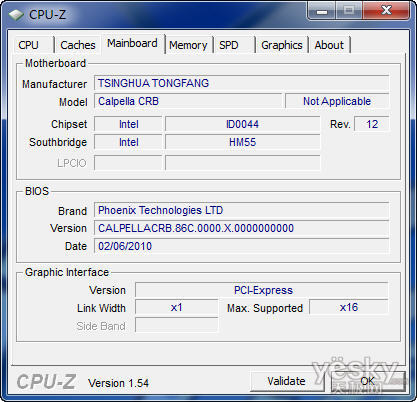The height and width of the screenshot is (402, 417).
Task: Click the Southbridge HM55 field
Action: point(242,142)
